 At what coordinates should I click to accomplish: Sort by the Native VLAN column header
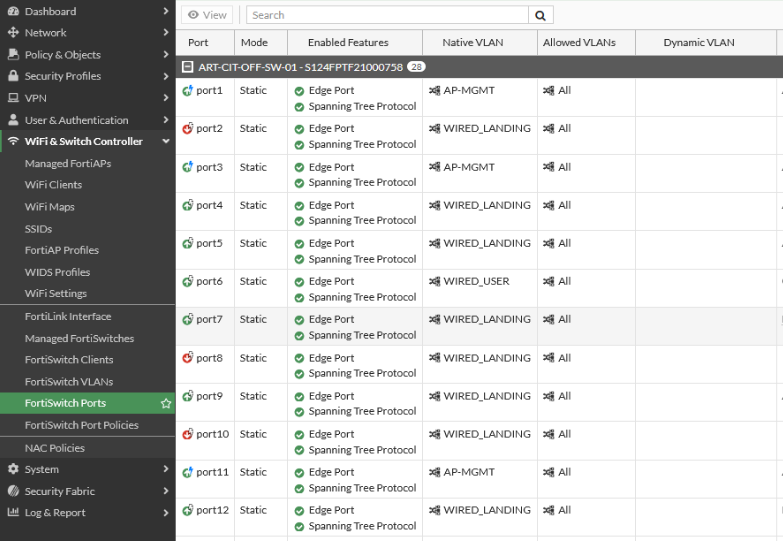(472, 43)
